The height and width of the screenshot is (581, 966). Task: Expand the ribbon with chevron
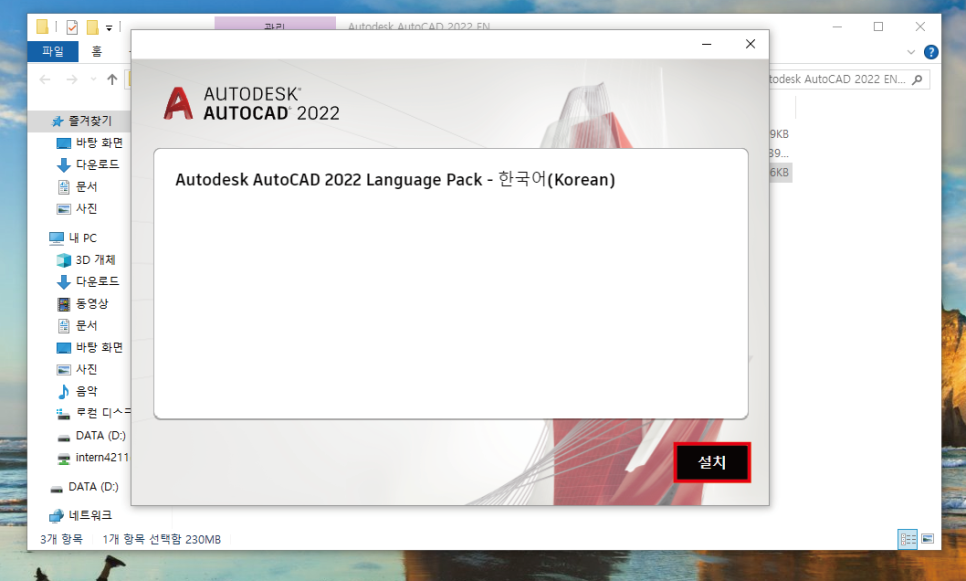[911, 52]
